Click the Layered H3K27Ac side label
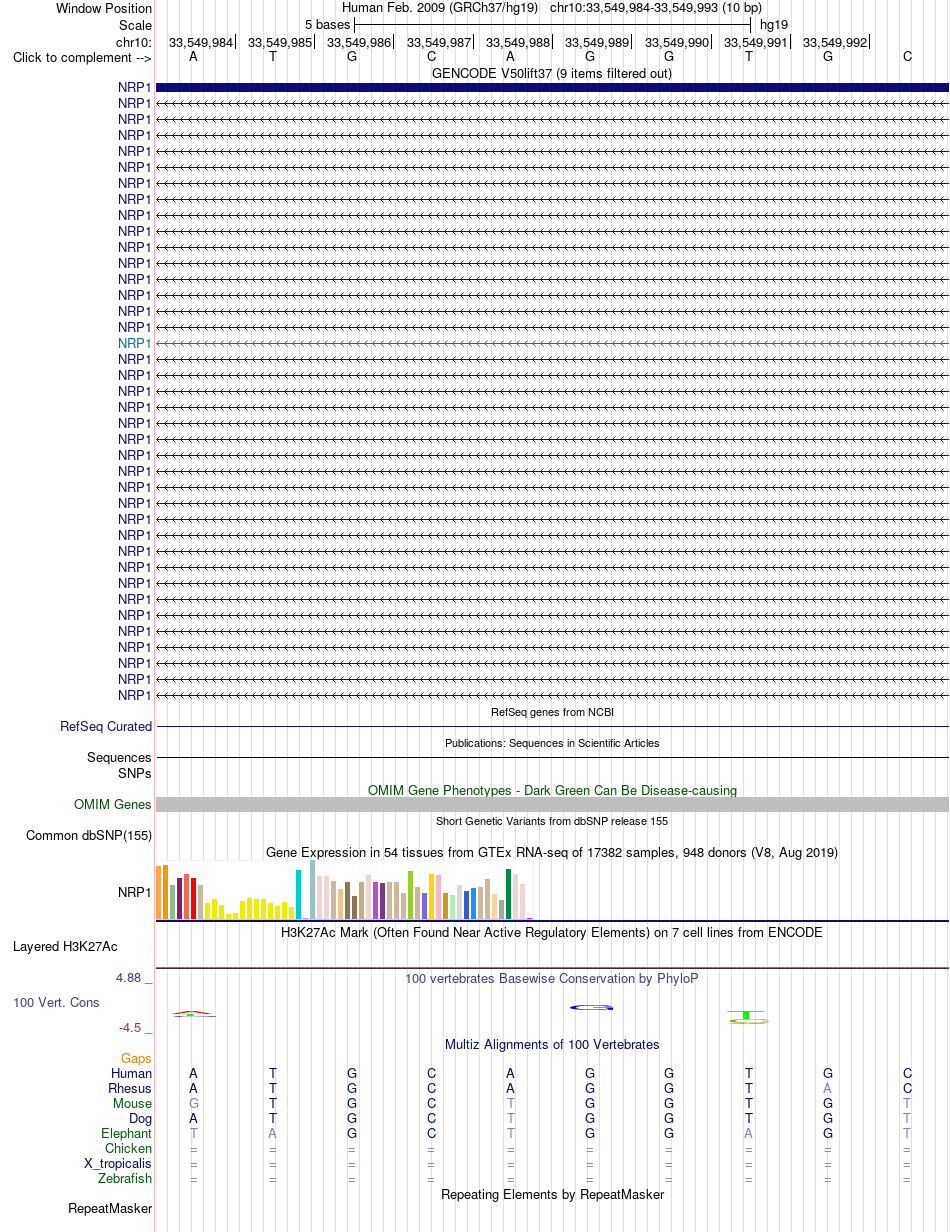This screenshot has width=950, height=1232. [x=65, y=946]
